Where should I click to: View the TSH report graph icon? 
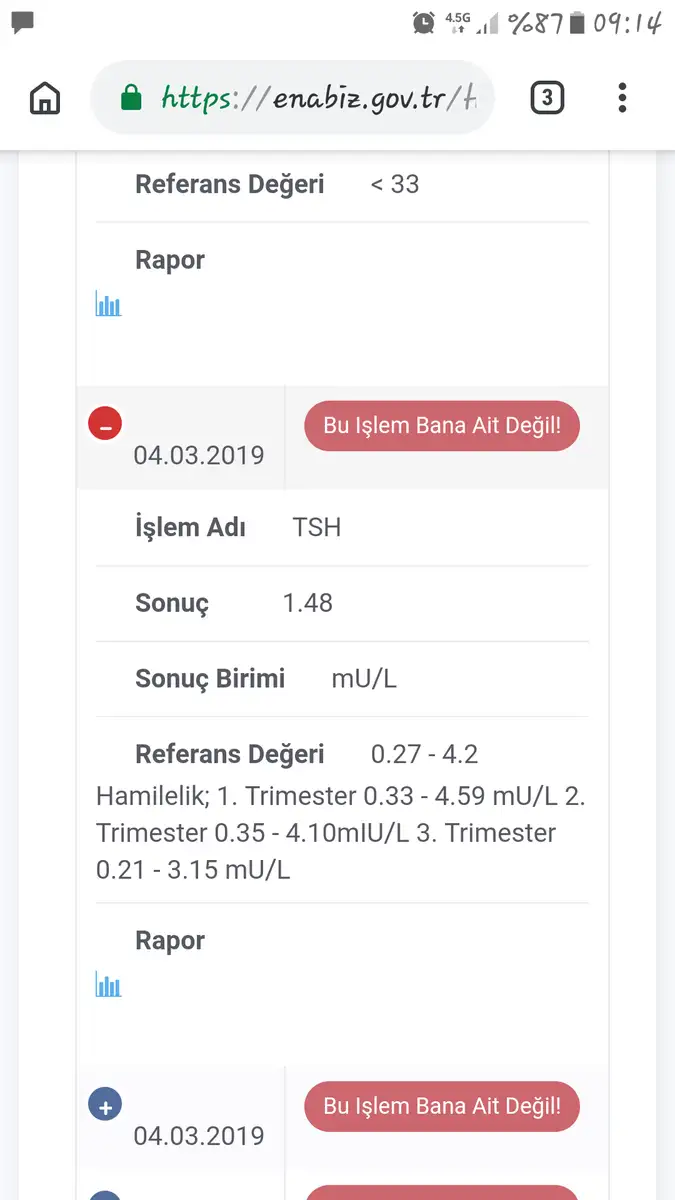click(x=108, y=985)
